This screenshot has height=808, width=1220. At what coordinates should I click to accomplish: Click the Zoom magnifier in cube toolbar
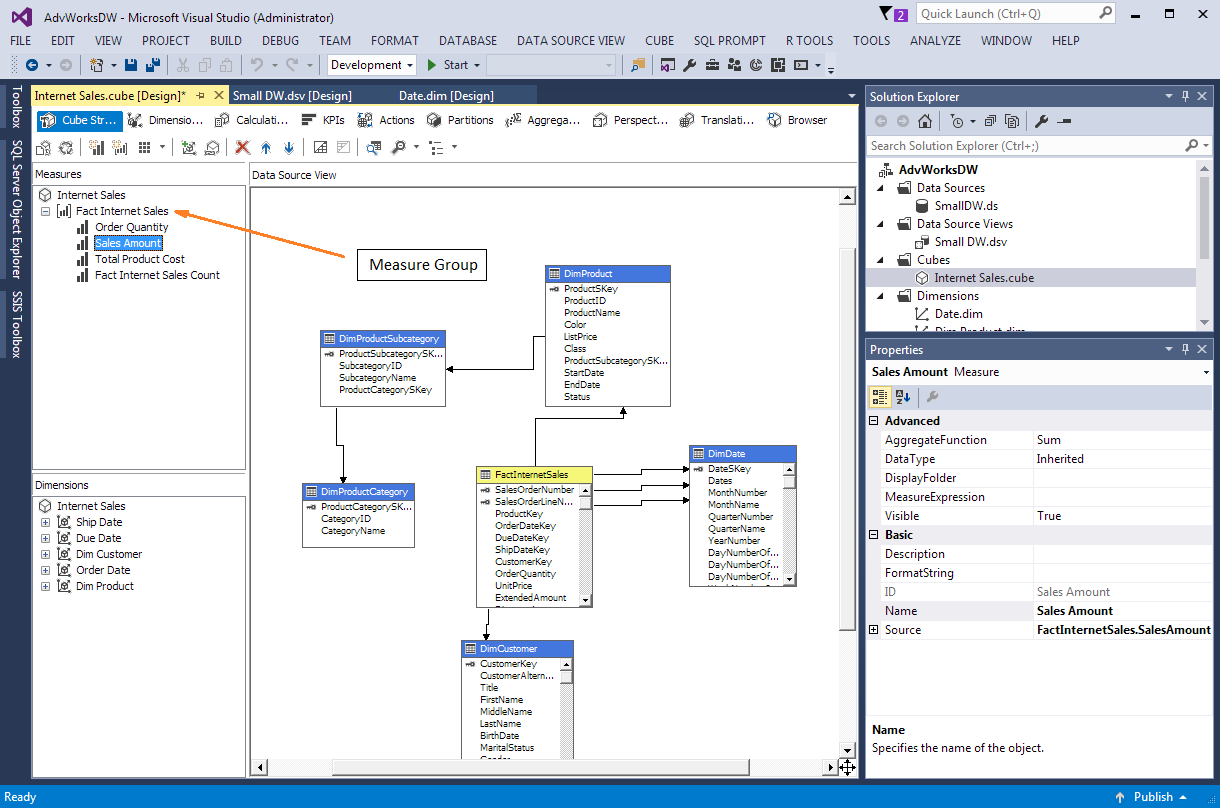click(x=398, y=147)
